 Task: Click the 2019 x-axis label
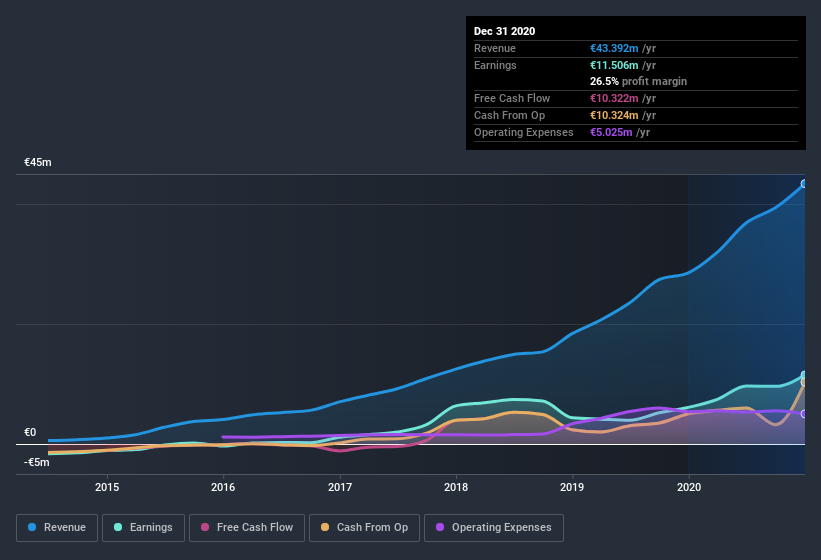coord(572,487)
